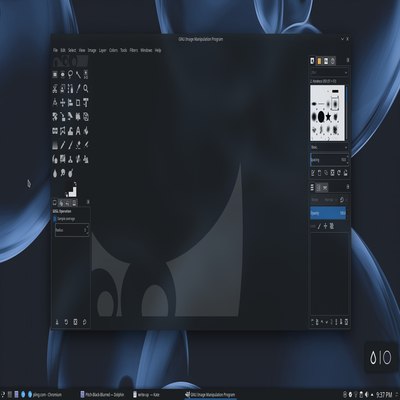Viewport: 400px width, 400px height.
Task: Switch to the Paths tab in Layers dock
Action: [325, 188]
